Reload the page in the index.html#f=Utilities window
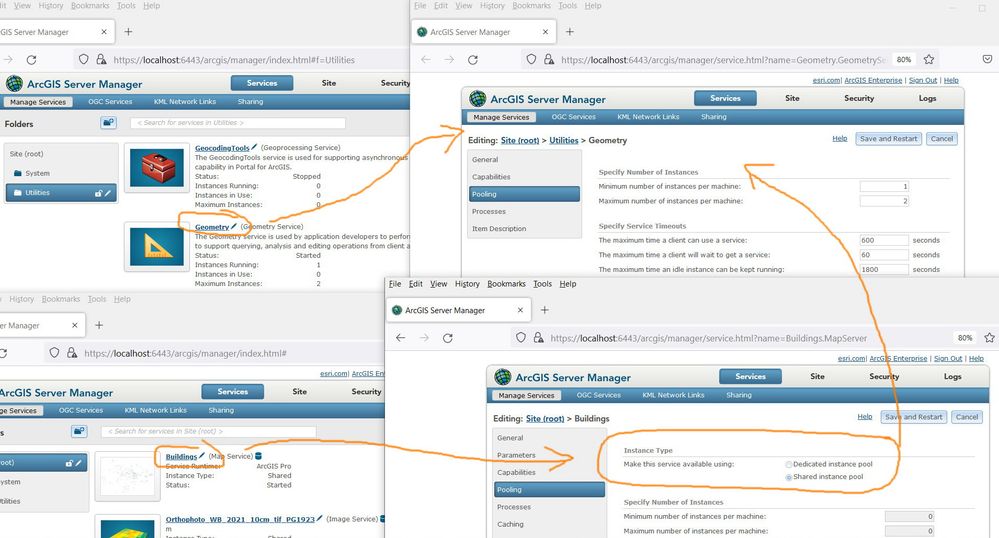Viewport: 999px width, 538px height. pyautogui.click(x=31, y=60)
